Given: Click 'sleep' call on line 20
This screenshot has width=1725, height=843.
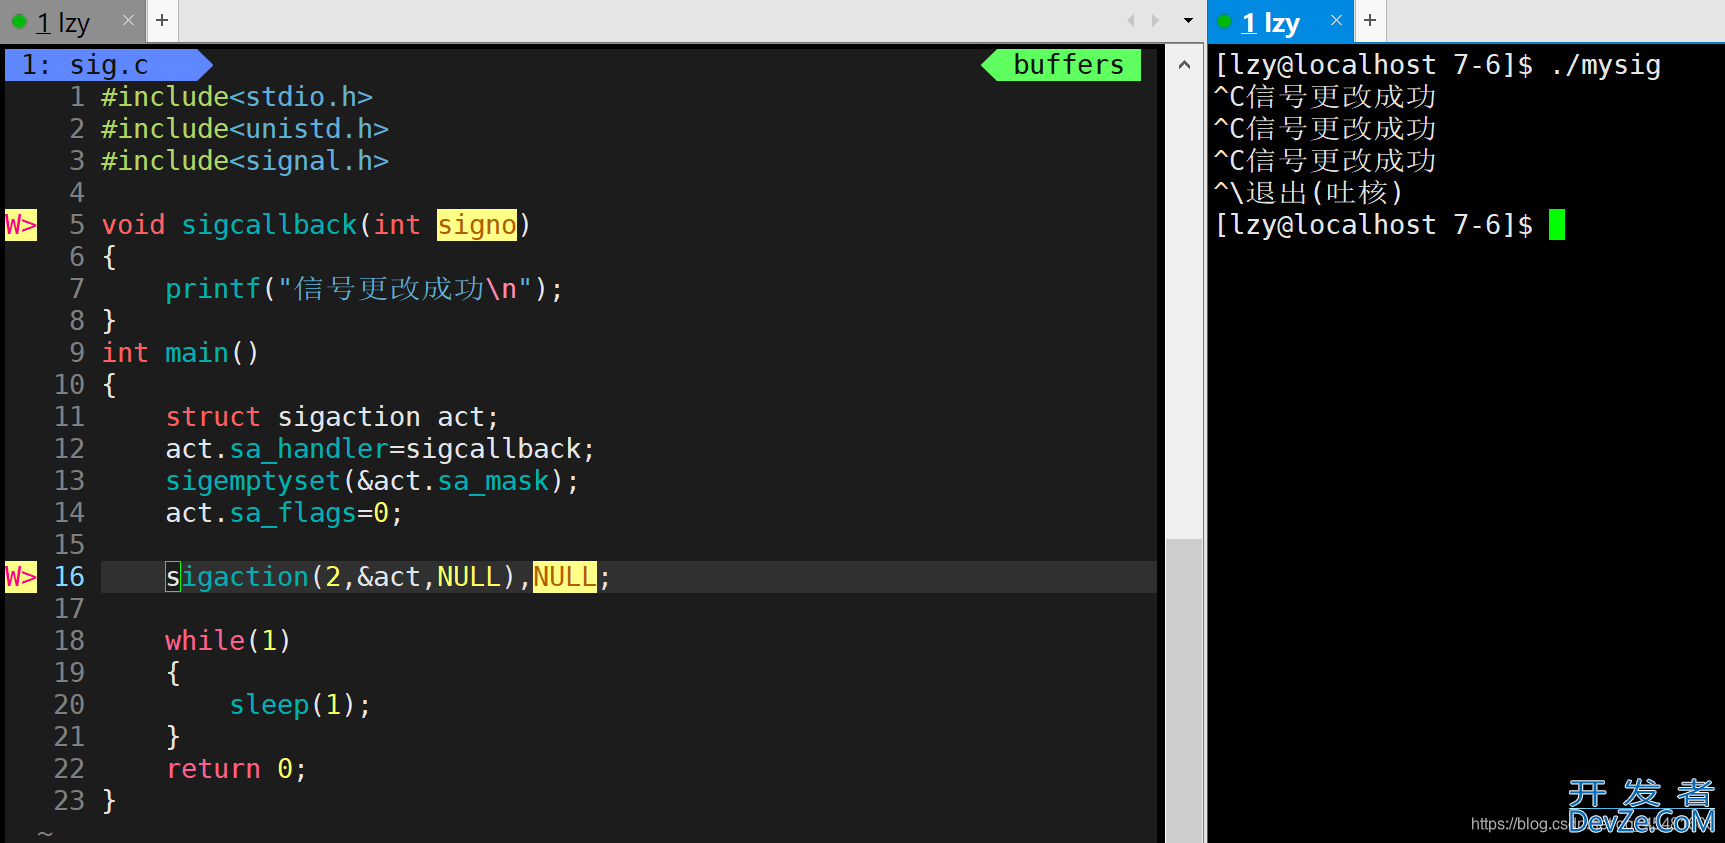Looking at the screenshot, I should pos(269,705).
